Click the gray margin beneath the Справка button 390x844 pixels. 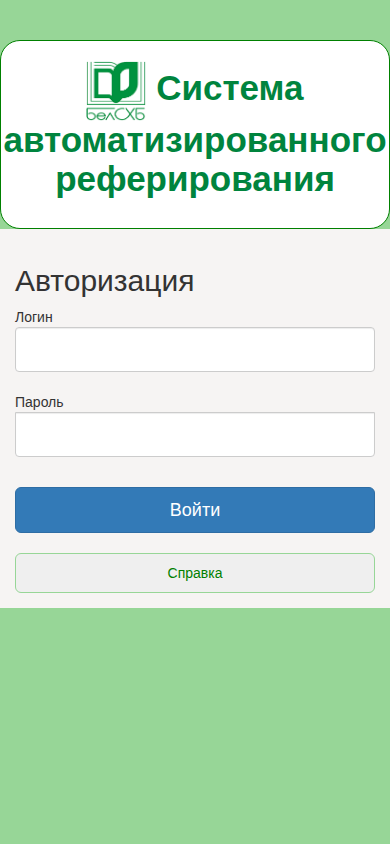click(195, 601)
